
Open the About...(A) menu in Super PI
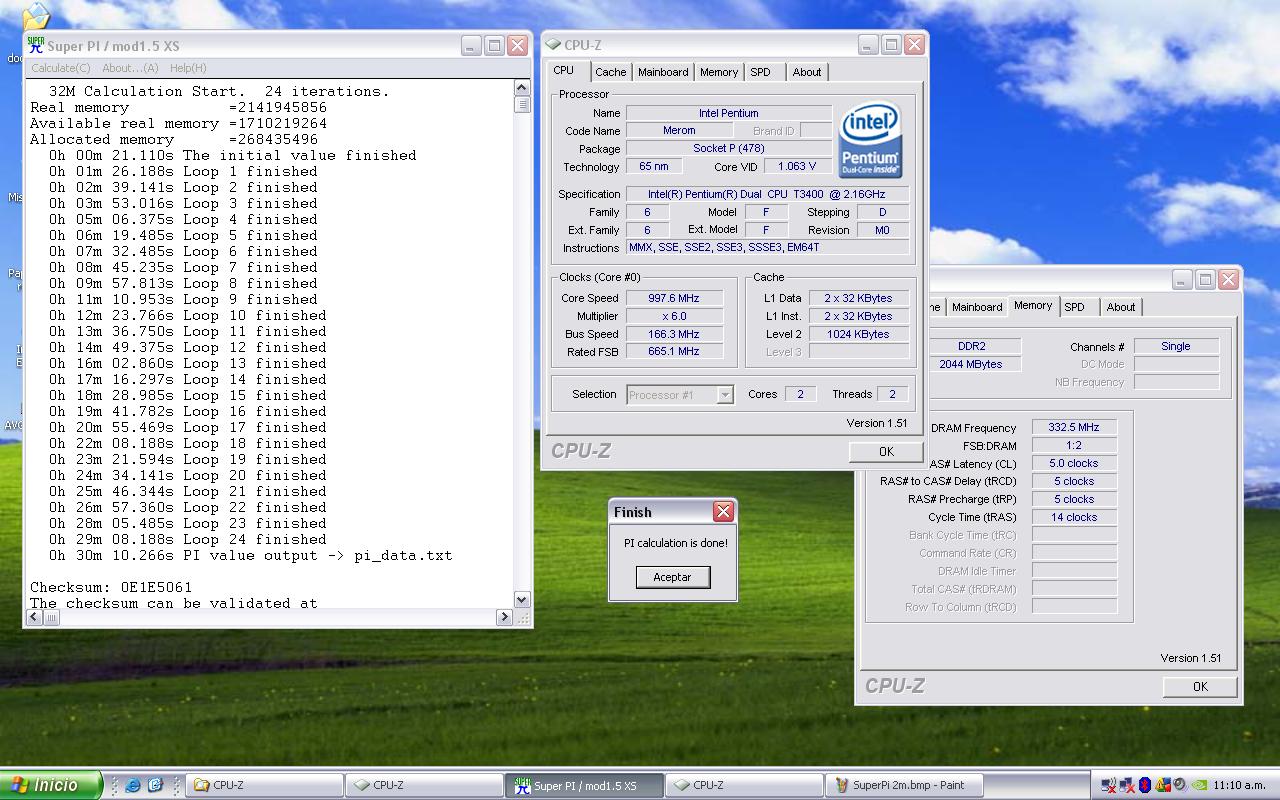(x=130, y=68)
